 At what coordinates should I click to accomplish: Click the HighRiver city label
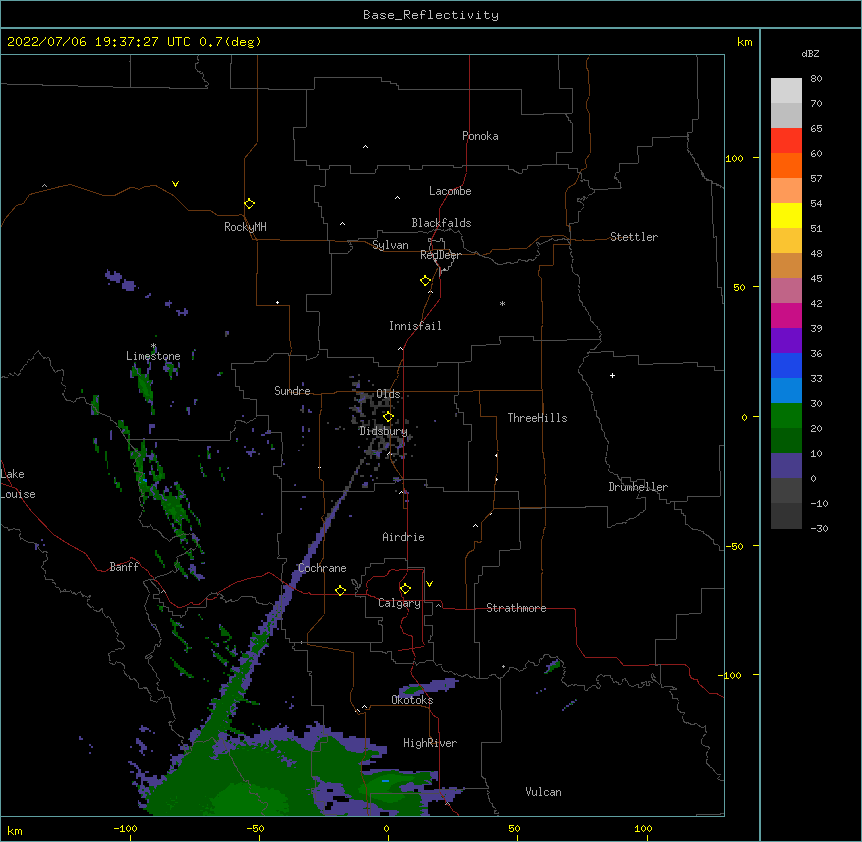(x=430, y=743)
